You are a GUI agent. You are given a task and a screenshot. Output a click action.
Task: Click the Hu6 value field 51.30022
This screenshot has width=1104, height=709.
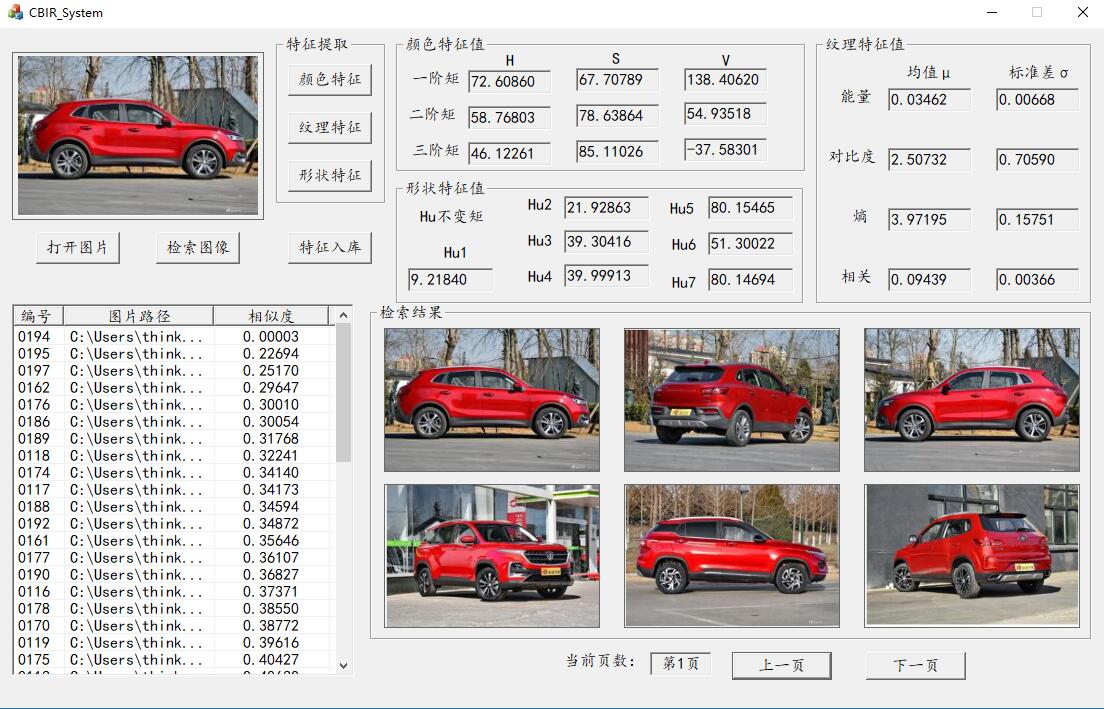pos(751,244)
